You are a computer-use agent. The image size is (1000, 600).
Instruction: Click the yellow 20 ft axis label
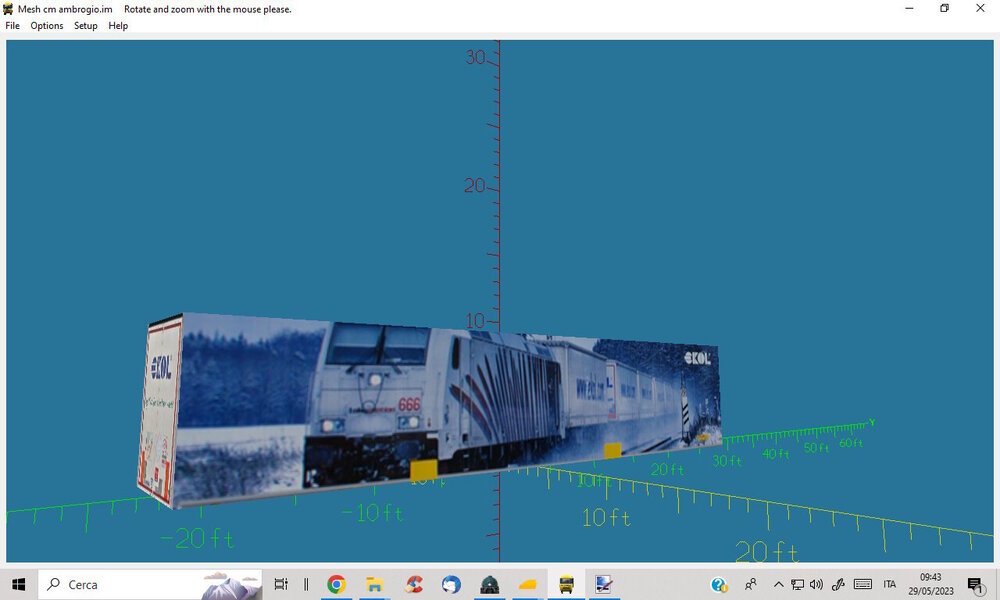coord(767,551)
